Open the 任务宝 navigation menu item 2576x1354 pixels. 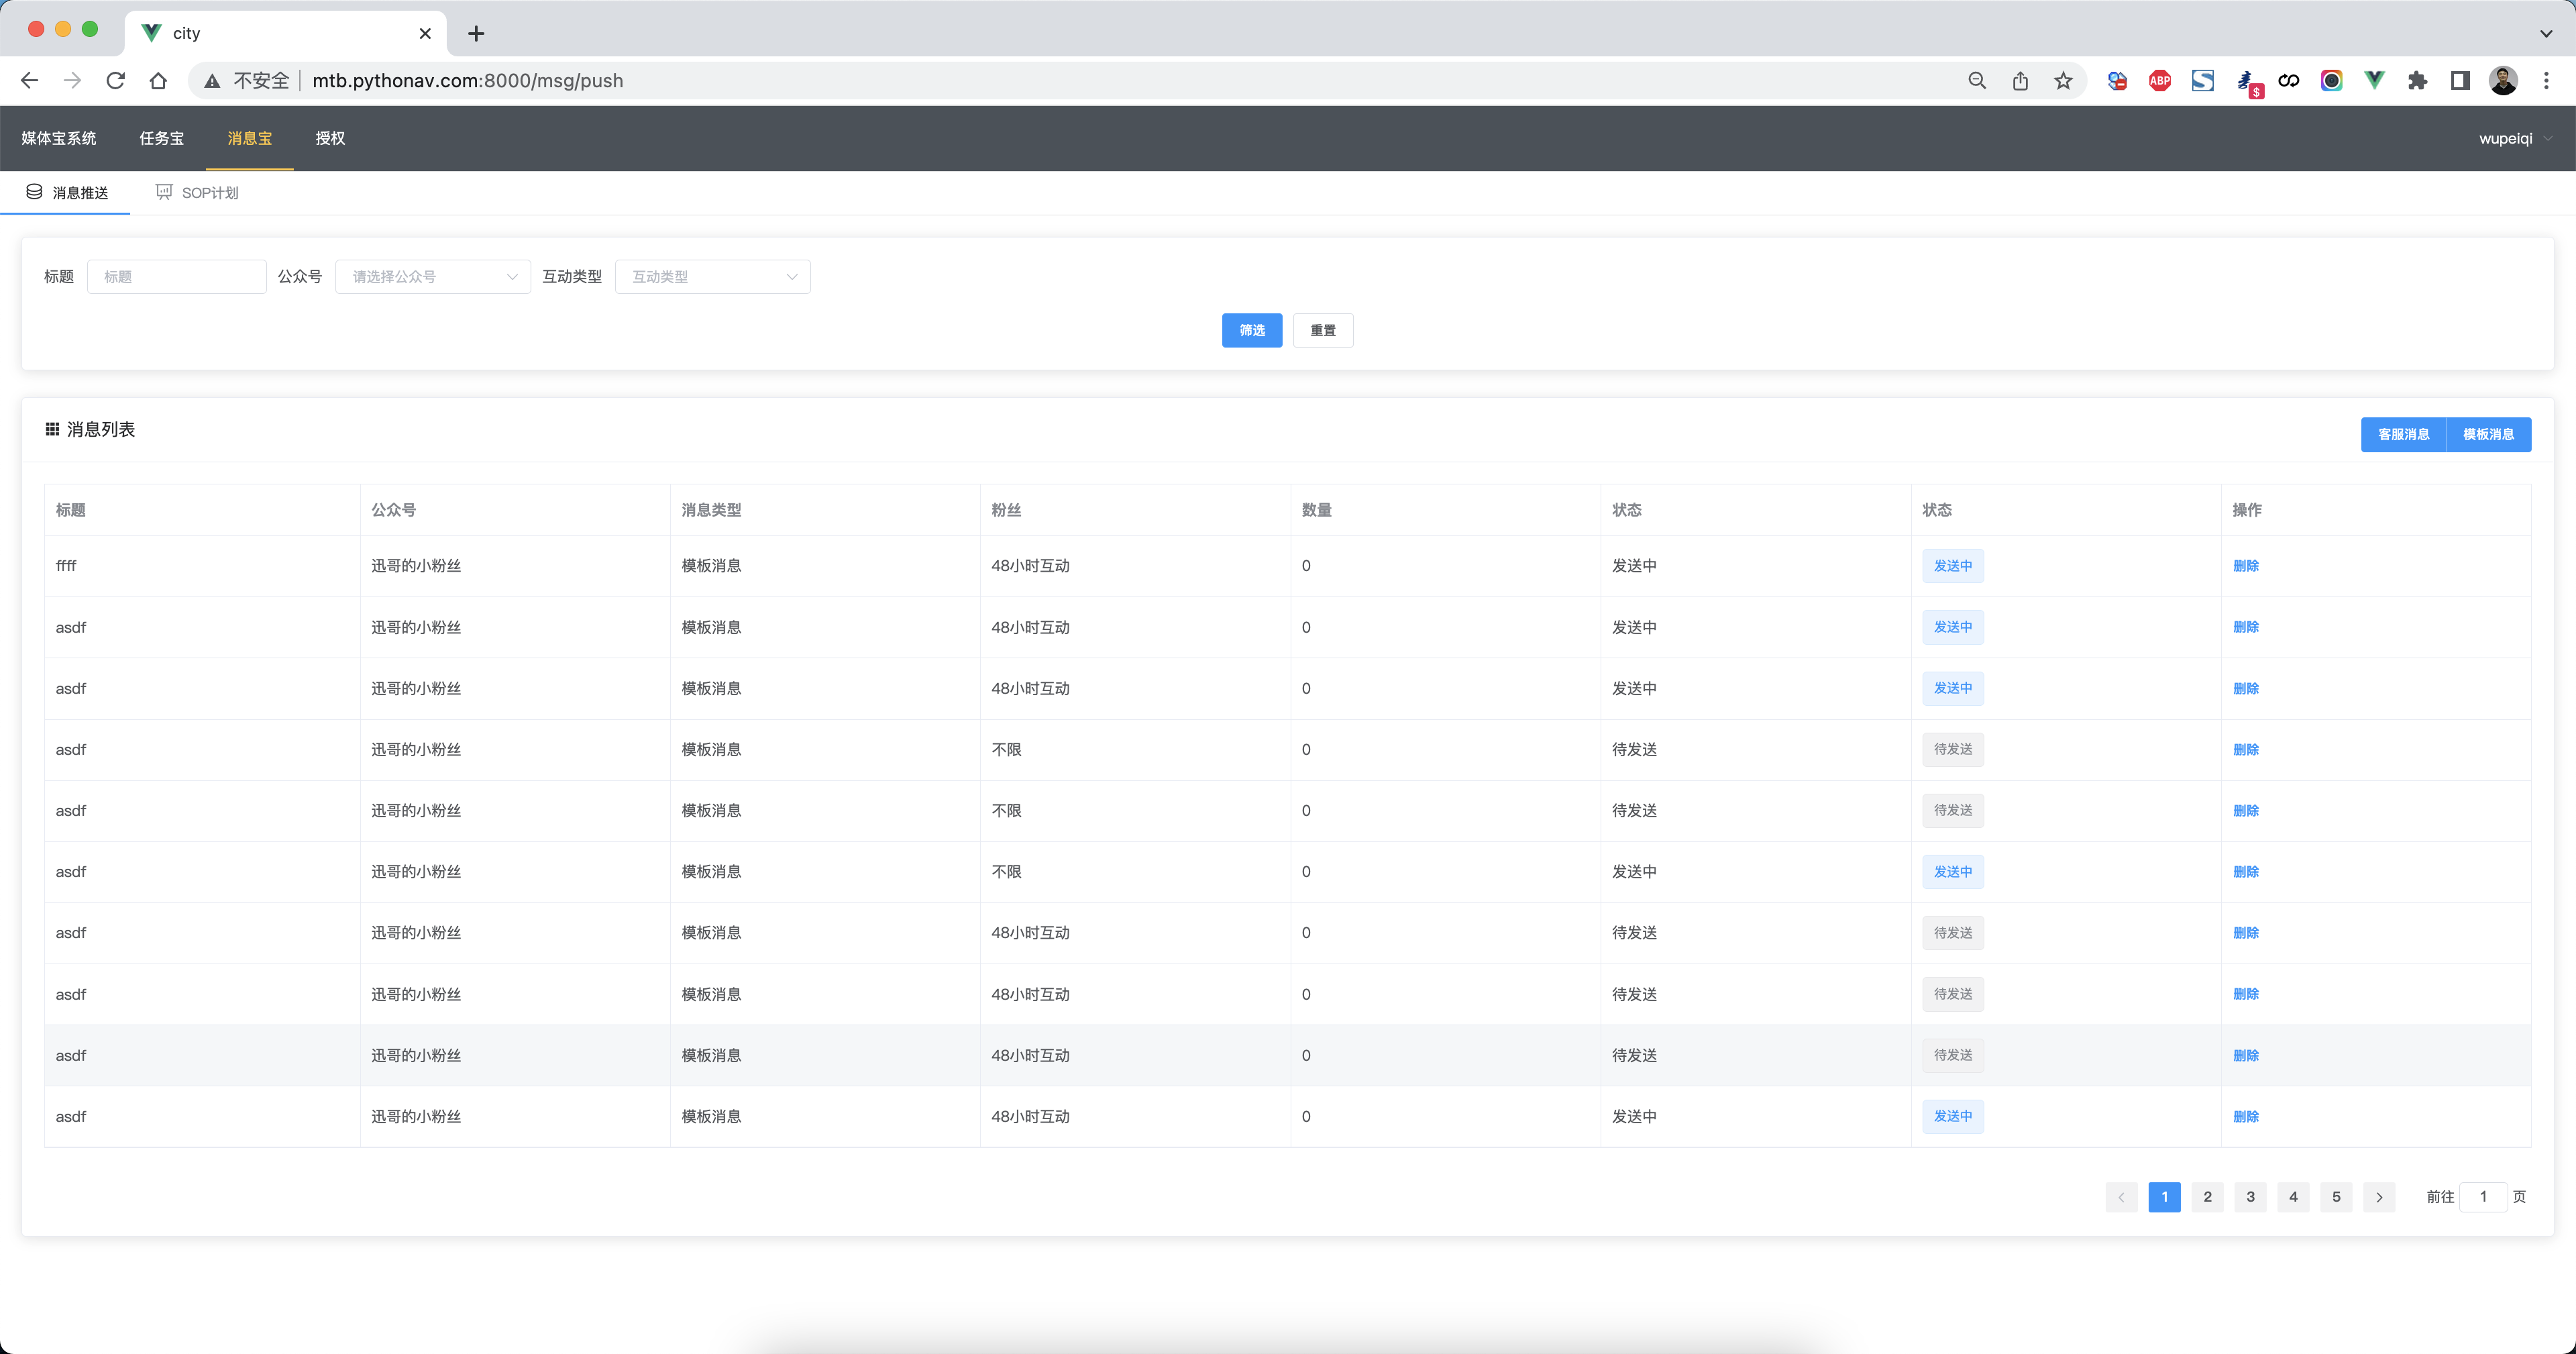[161, 139]
